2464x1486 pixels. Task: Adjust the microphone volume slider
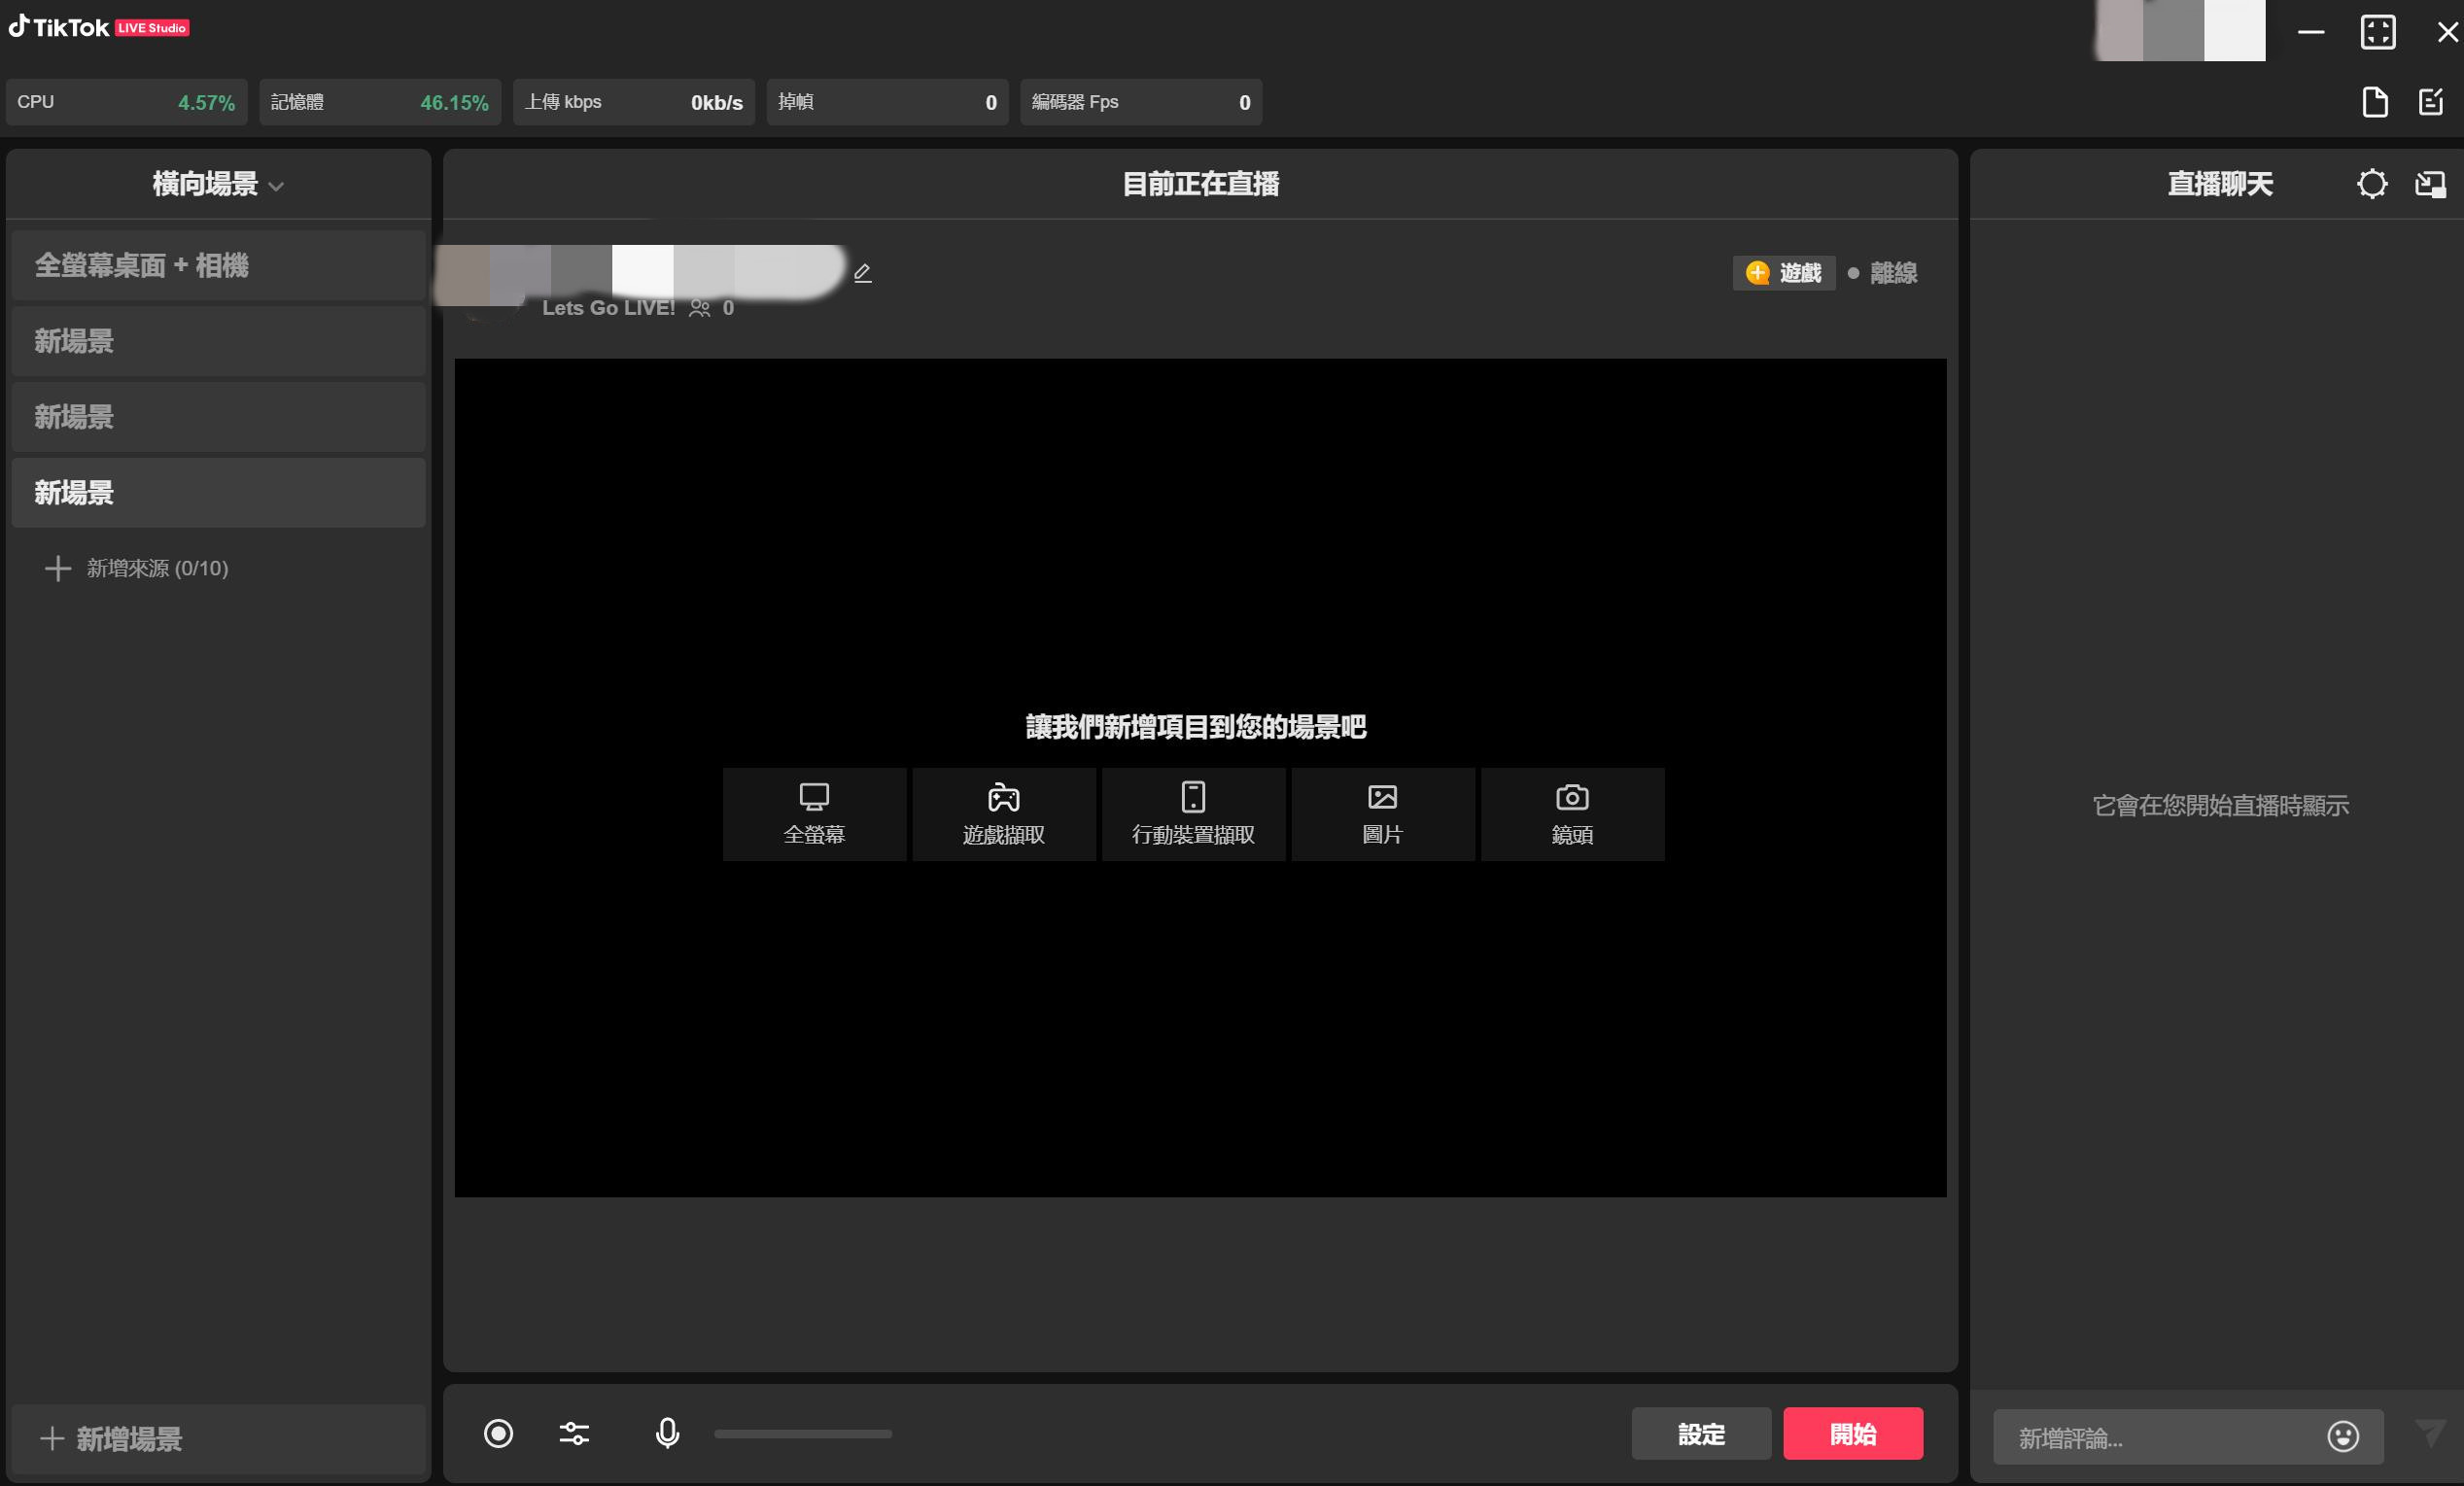802,1433
